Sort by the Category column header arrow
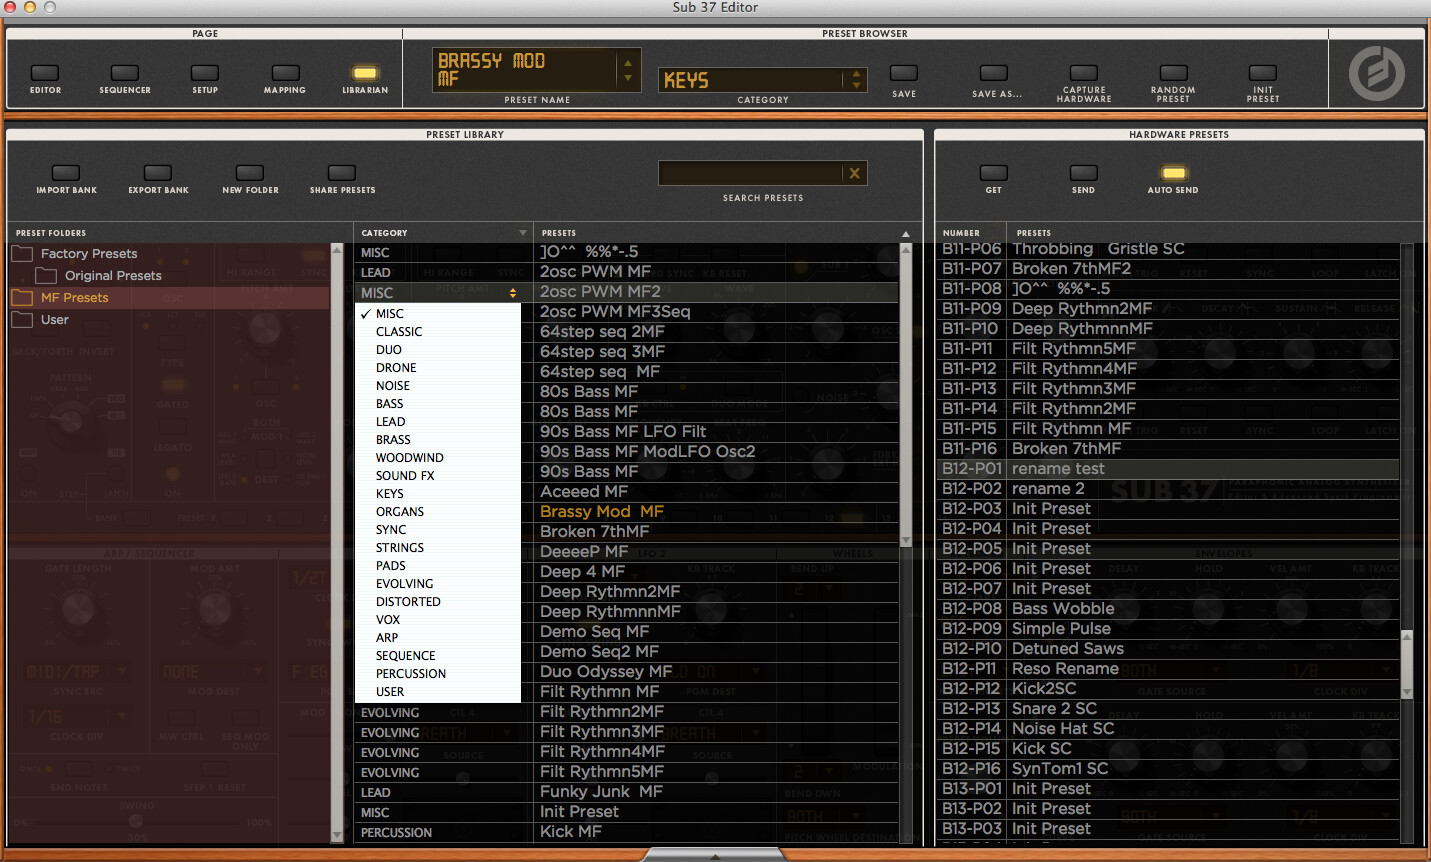 [522, 233]
